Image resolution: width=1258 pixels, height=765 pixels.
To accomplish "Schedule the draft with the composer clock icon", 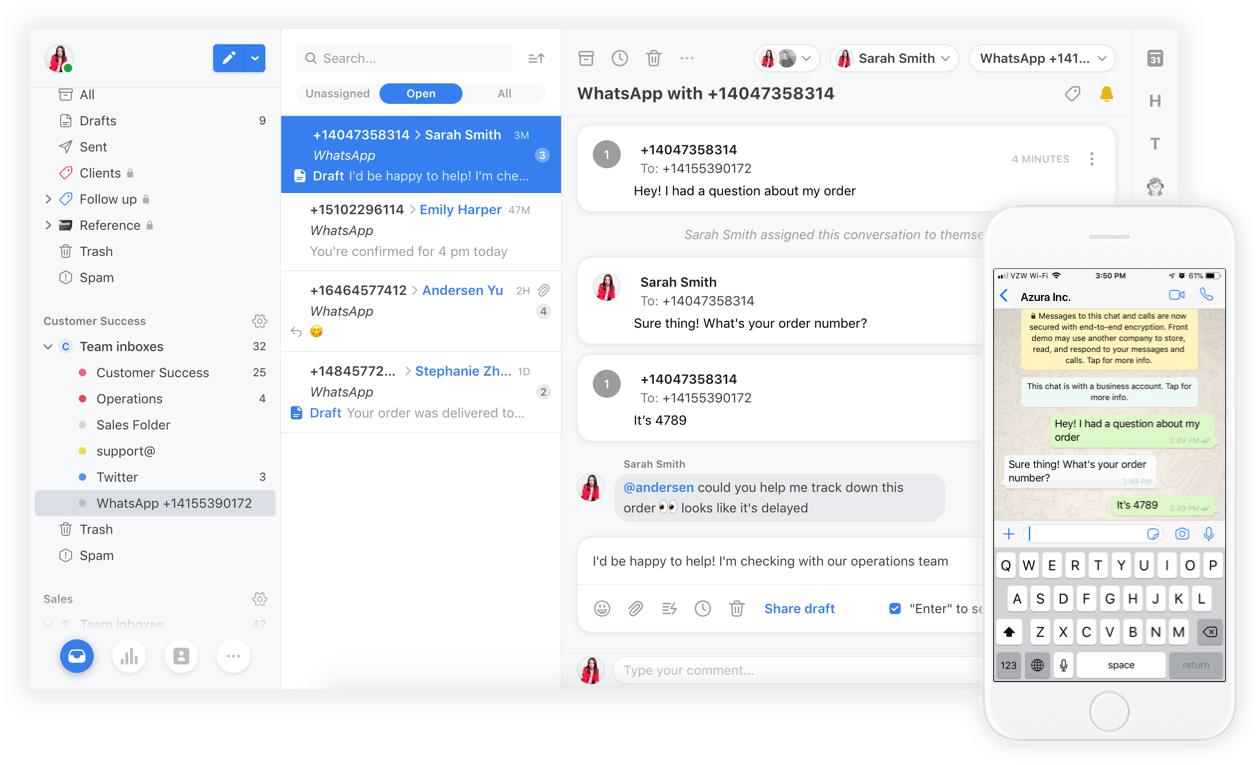I will (703, 608).
